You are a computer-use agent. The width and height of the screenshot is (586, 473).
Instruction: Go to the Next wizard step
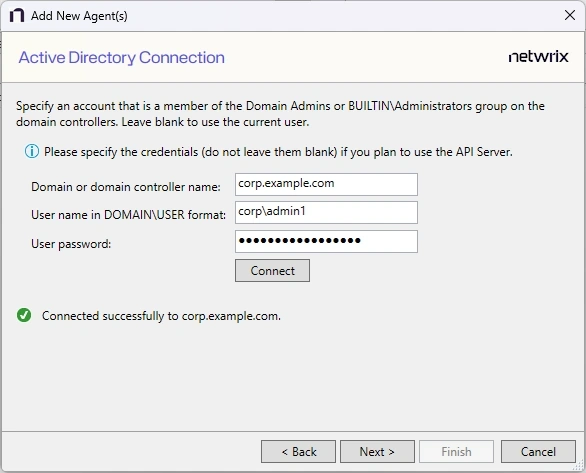click(x=377, y=451)
